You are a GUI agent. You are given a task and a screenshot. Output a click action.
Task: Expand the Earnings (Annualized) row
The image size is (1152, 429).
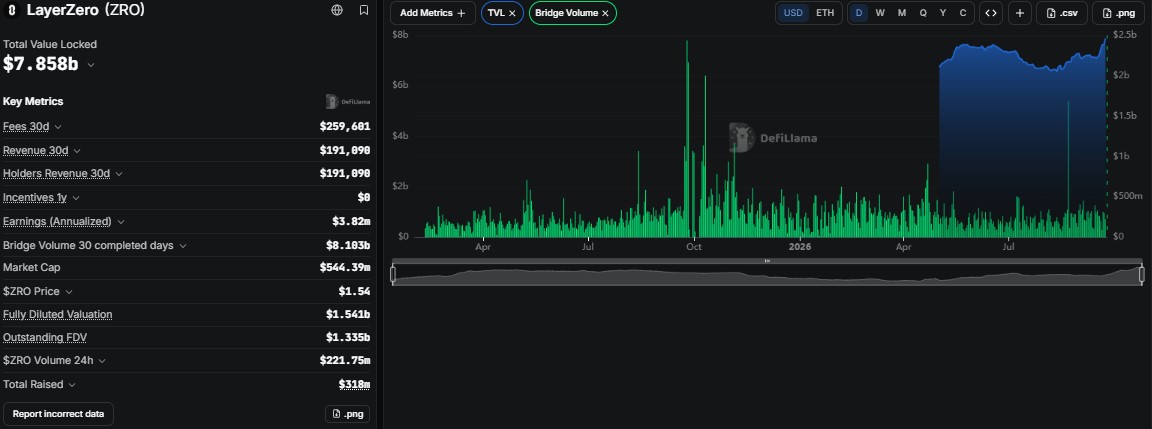click(x=121, y=222)
